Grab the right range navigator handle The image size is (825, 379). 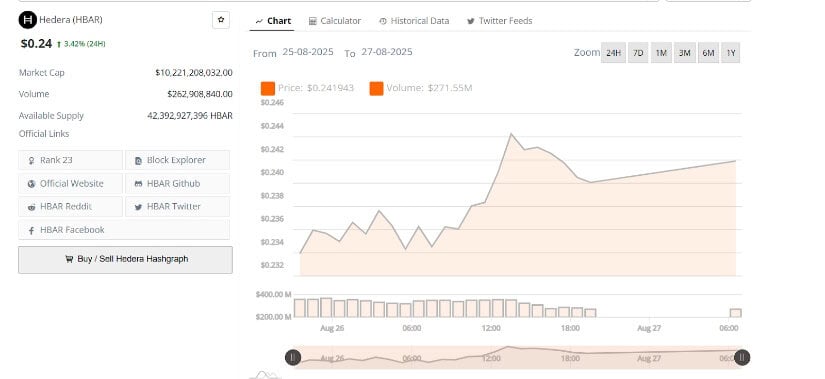[742, 357]
